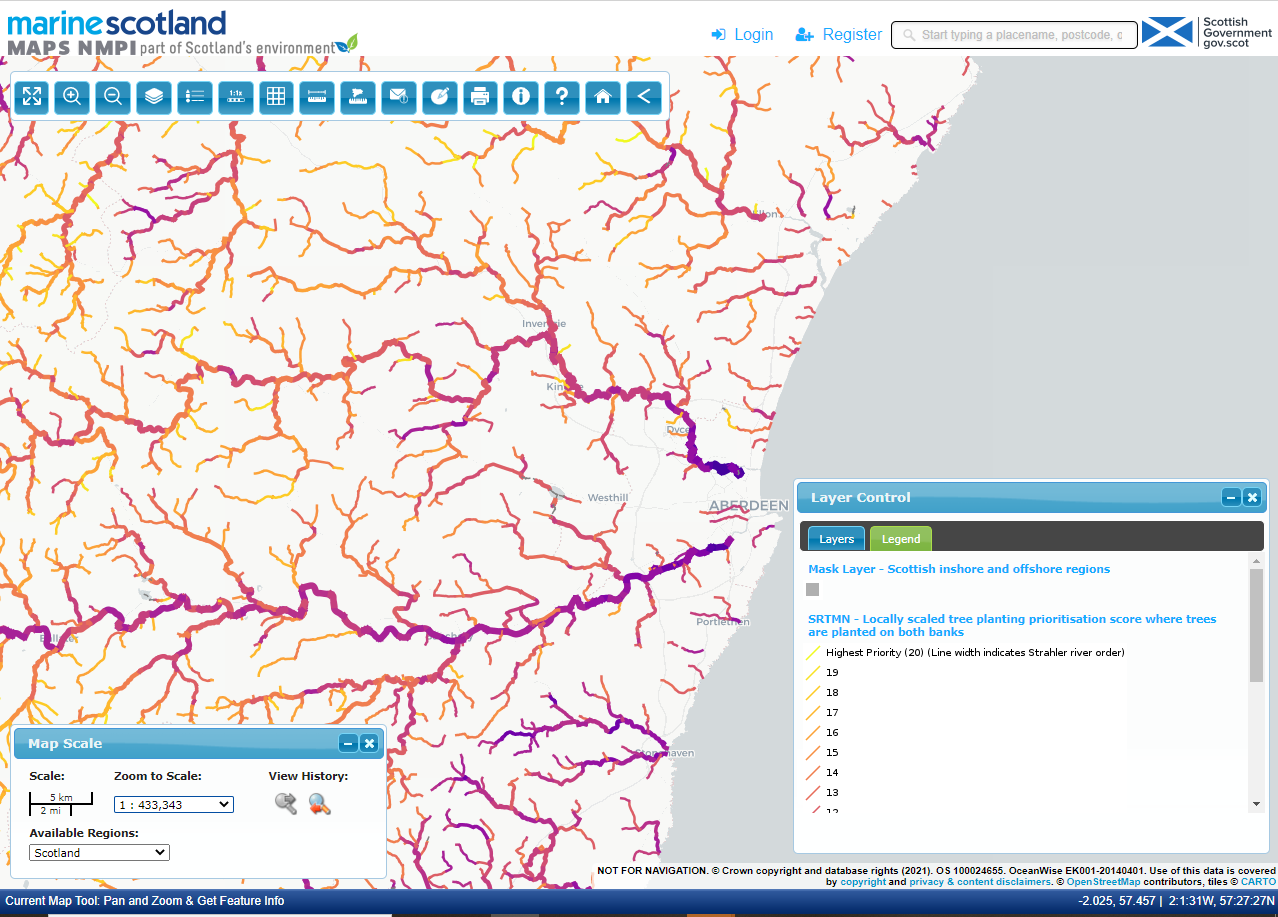Image resolution: width=1278 pixels, height=917 pixels.
Task: Open help with the question mark icon
Action: pyautogui.click(x=562, y=96)
